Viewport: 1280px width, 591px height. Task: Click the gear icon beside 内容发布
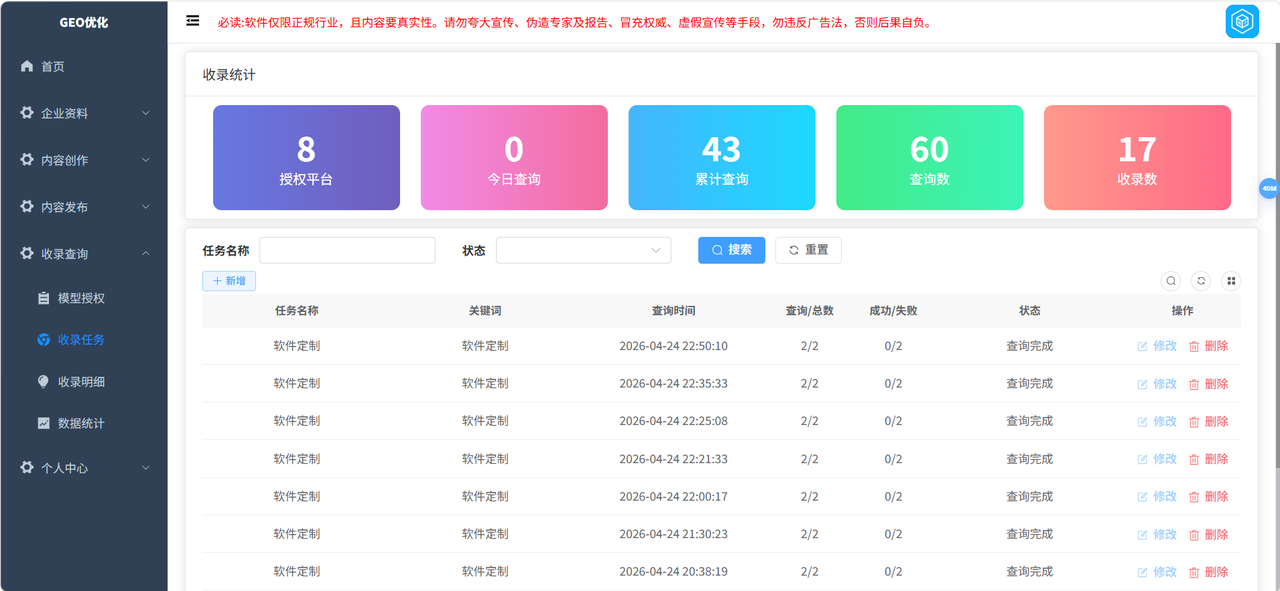tap(27, 207)
